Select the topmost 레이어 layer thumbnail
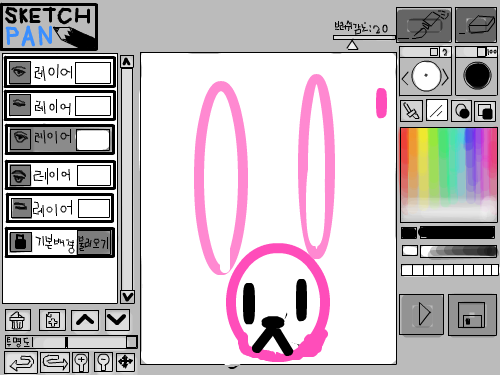The height and width of the screenshot is (375, 500). point(93,73)
